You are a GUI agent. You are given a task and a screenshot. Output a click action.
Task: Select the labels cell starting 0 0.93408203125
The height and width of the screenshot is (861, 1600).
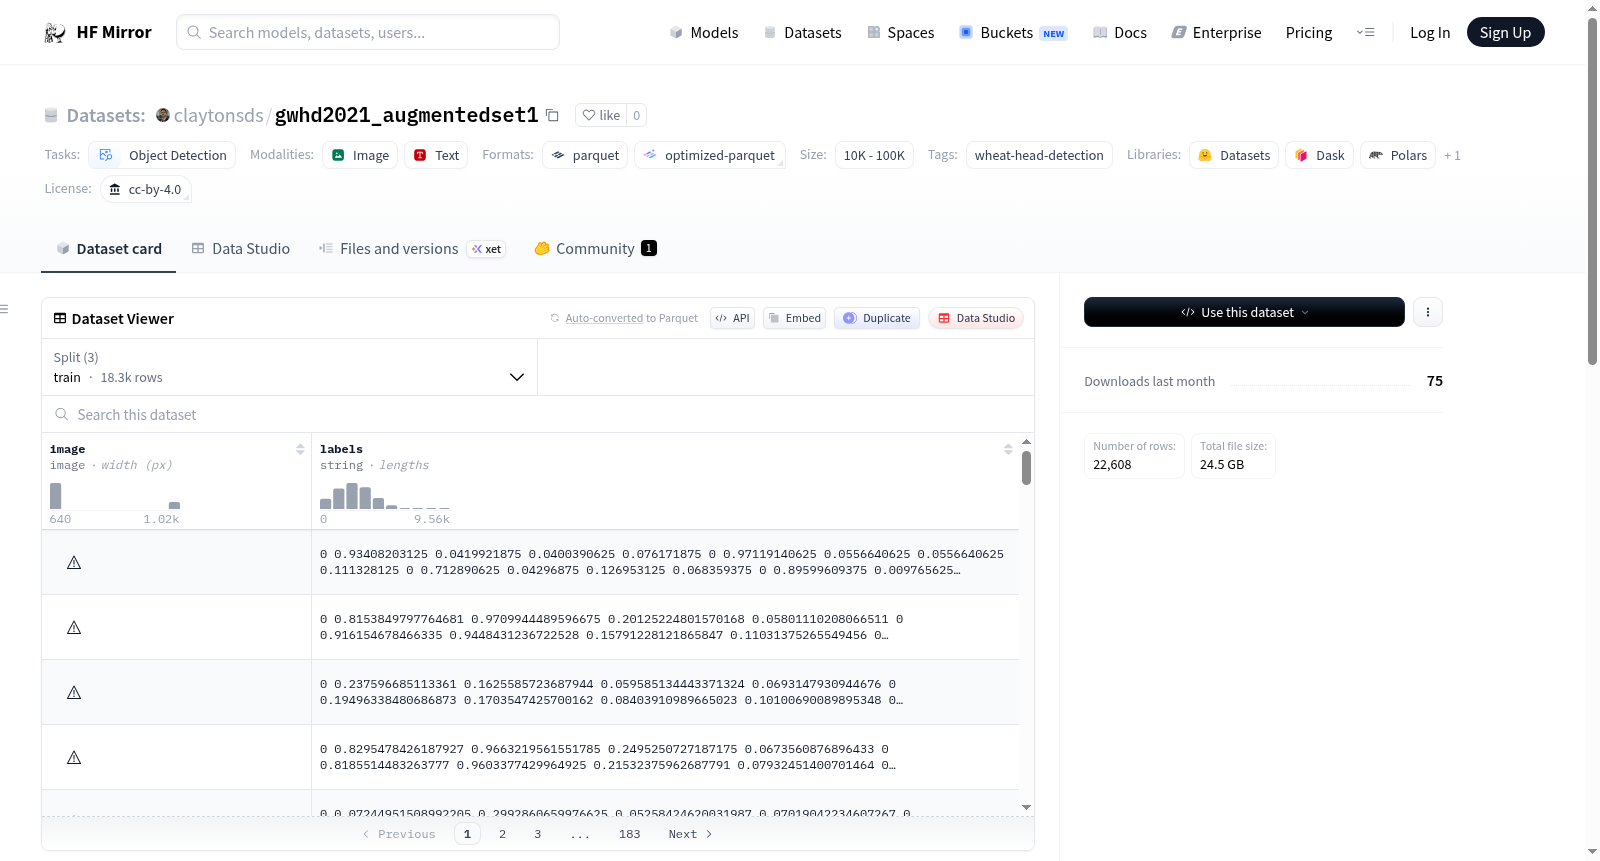coord(665,562)
